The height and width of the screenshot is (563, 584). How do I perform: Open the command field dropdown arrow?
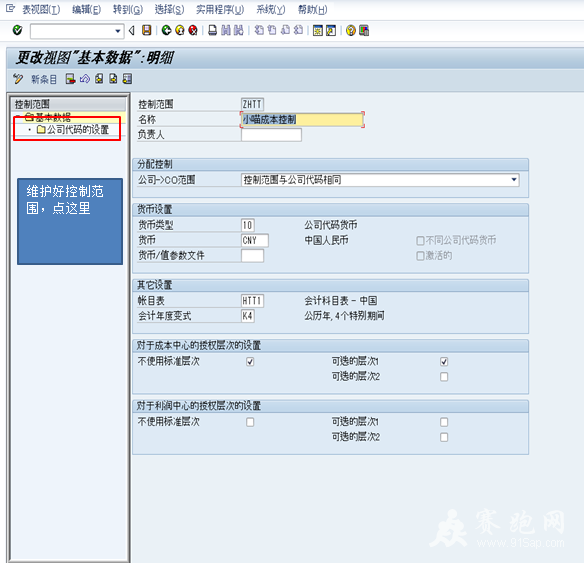(x=118, y=31)
